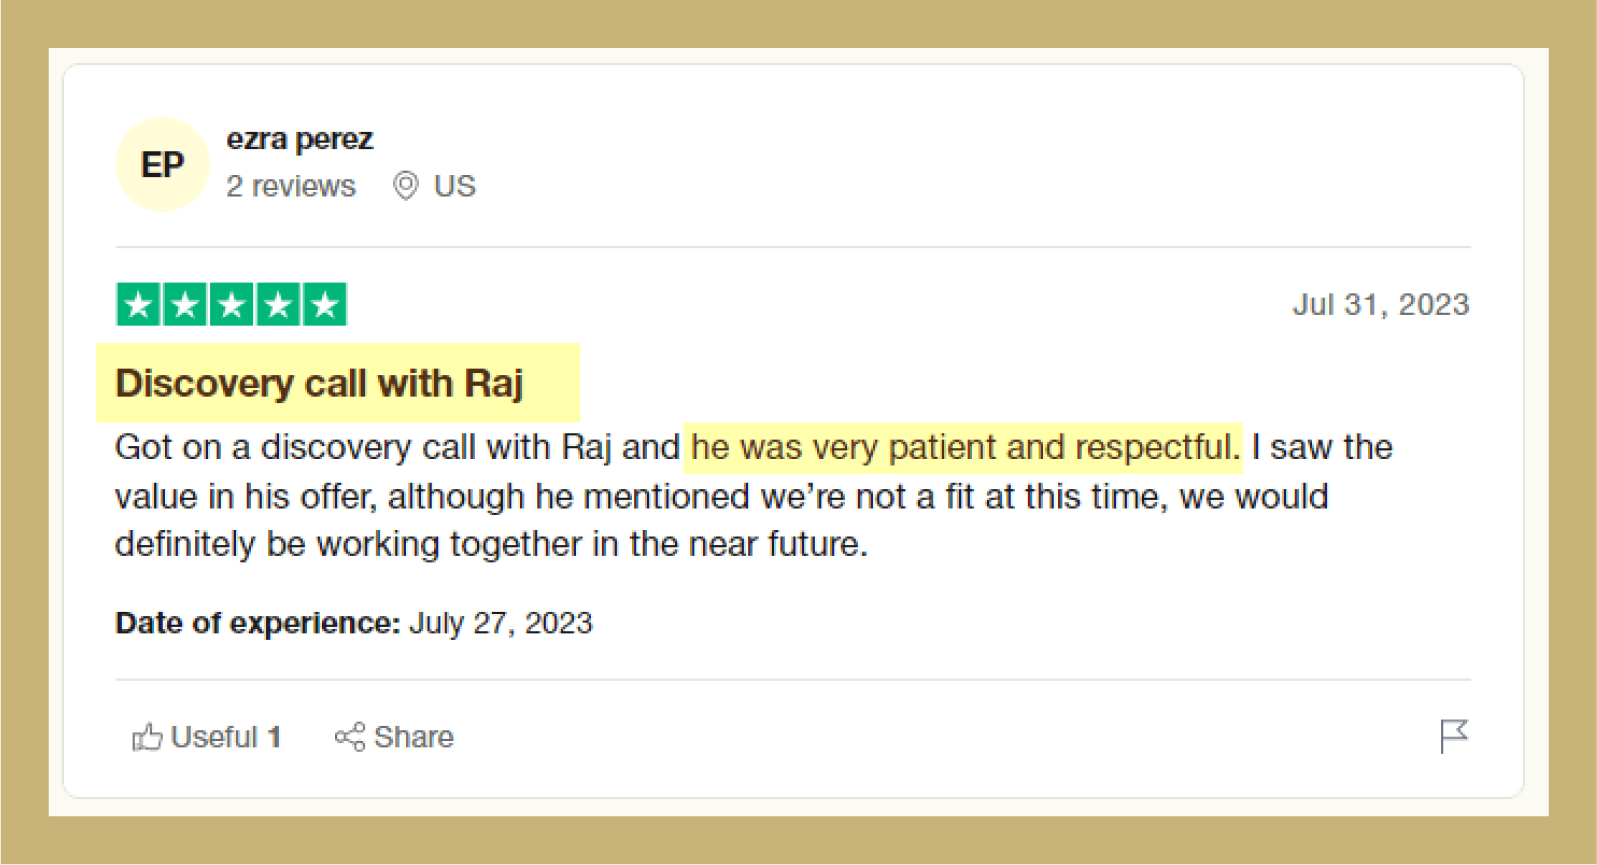The image size is (1597, 865).
Task: Click the '2 reviews' count text
Action: 290,186
